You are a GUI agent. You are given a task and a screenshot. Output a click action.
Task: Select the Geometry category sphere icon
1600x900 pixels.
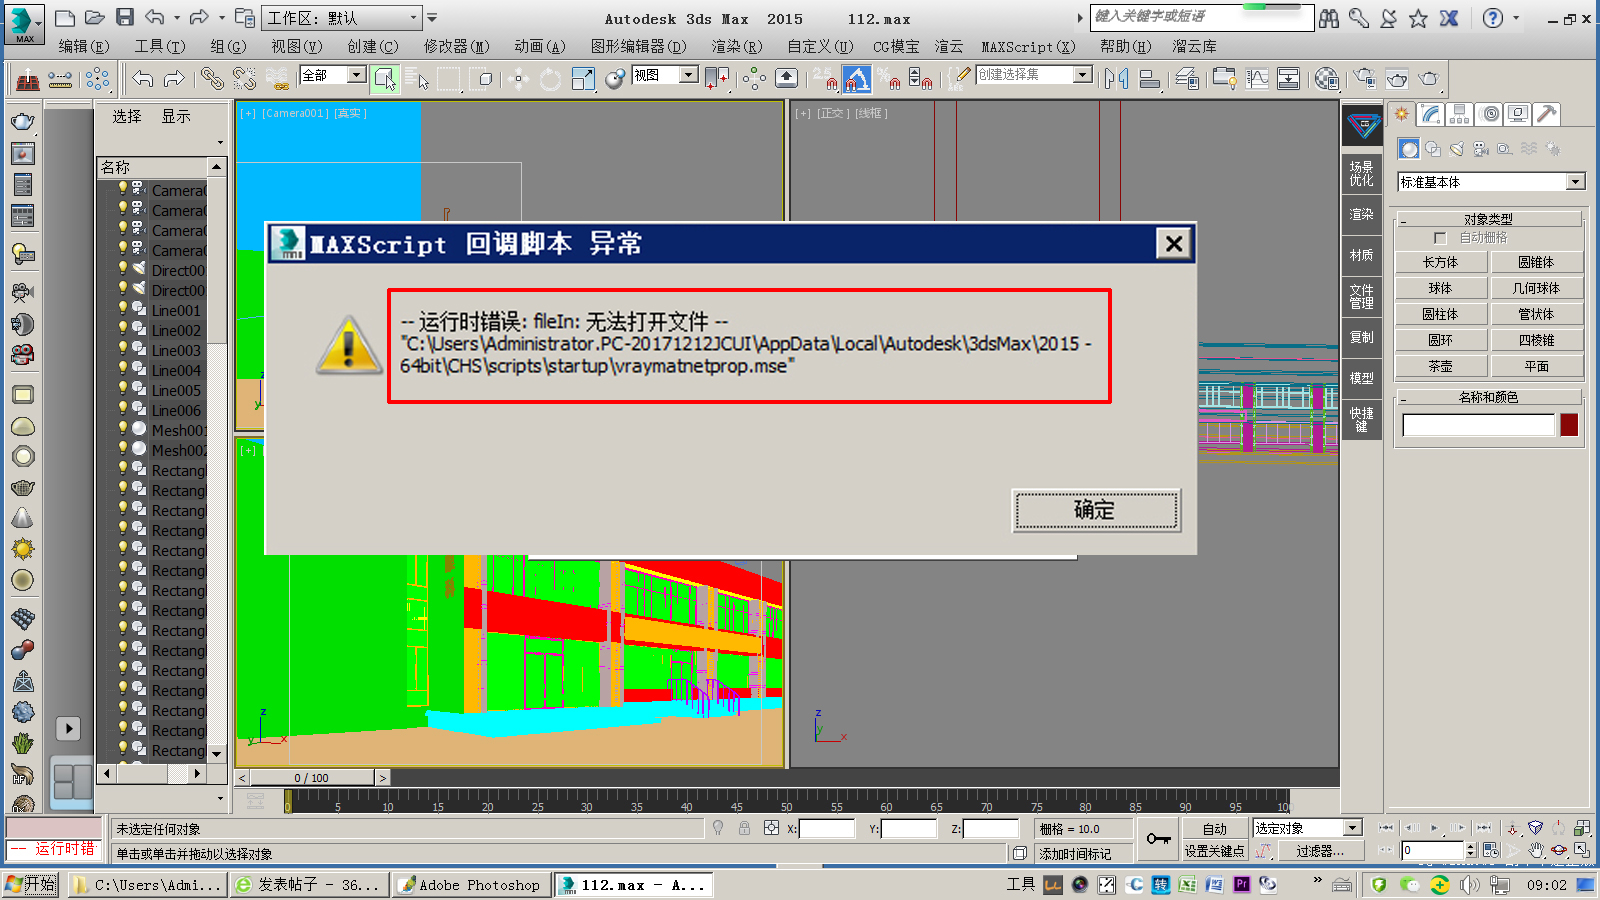(x=1409, y=149)
